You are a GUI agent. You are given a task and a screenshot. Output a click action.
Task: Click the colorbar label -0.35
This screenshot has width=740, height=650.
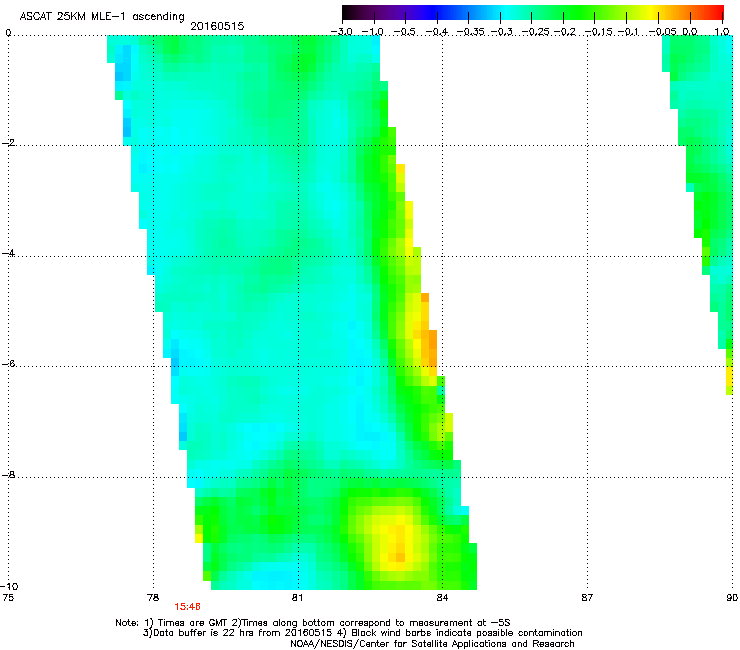[x=472, y=32]
